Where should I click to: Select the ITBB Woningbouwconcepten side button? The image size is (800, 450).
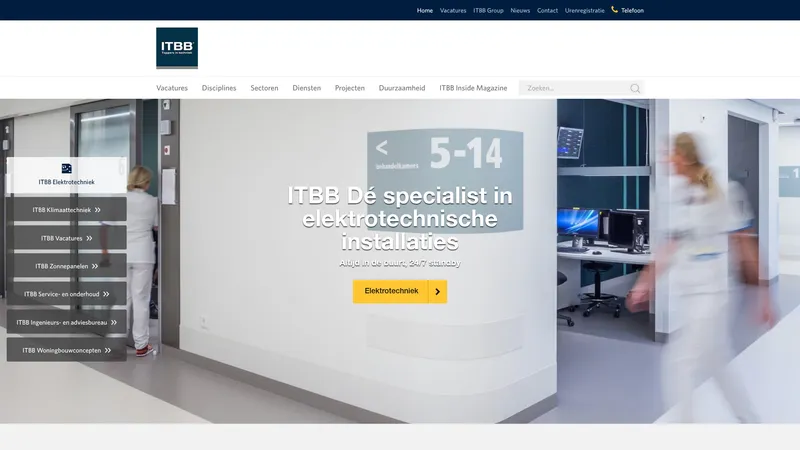[x=66, y=351]
